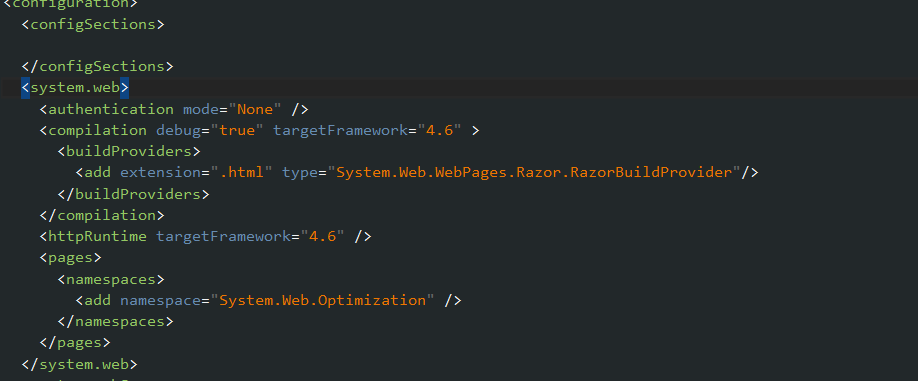Viewport: 918px width, 381px height.
Task: Click the extension value ".html"
Action: [x=242, y=173]
